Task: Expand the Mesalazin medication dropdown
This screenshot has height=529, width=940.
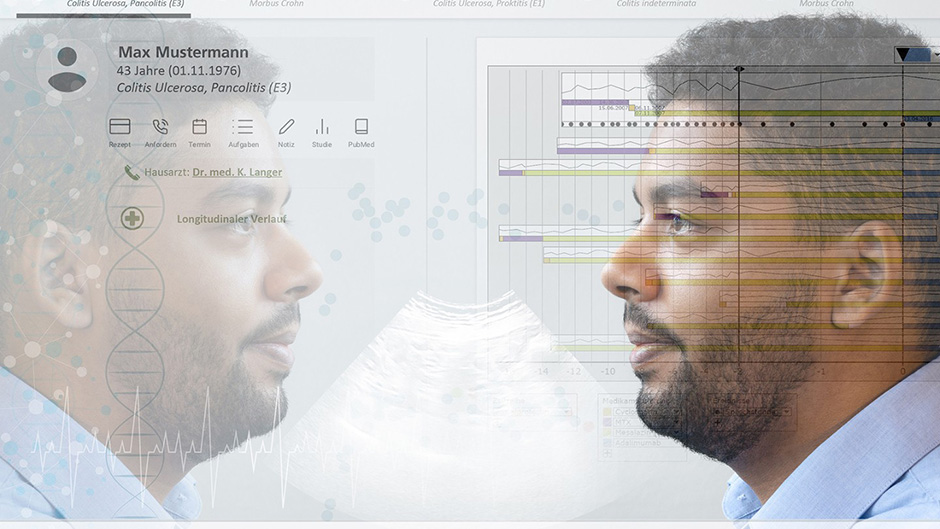Action: [x=677, y=432]
